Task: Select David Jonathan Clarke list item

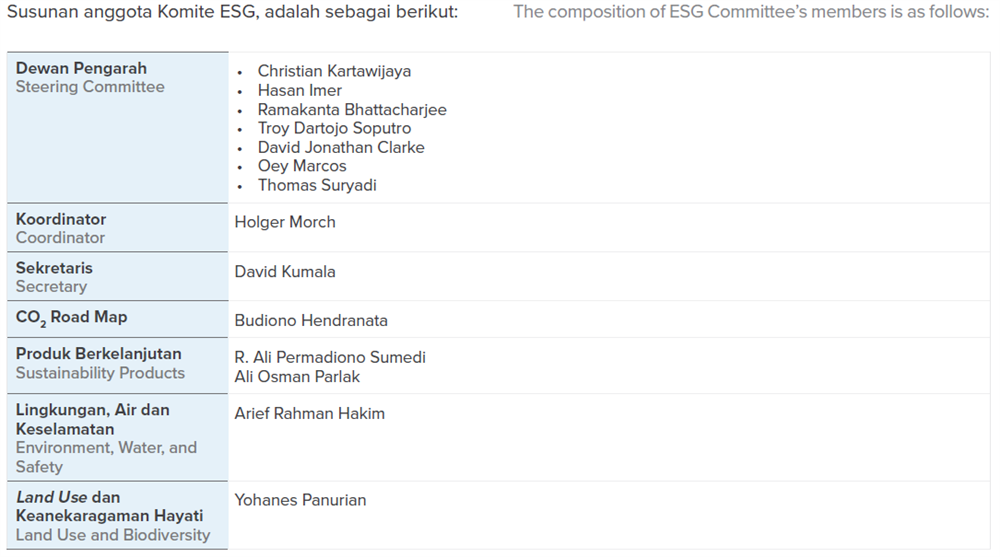Action: [341, 147]
